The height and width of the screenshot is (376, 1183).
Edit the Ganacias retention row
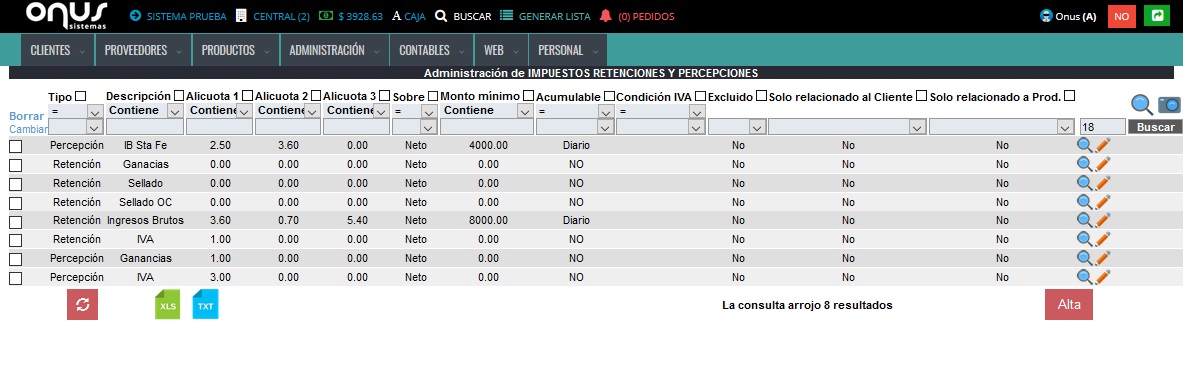click(x=1102, y=164)
